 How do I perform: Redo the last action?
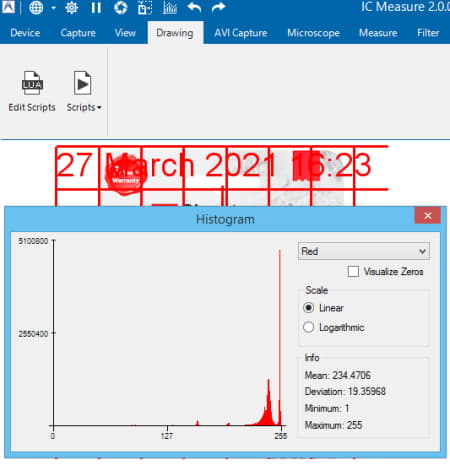tap(219, 7)
